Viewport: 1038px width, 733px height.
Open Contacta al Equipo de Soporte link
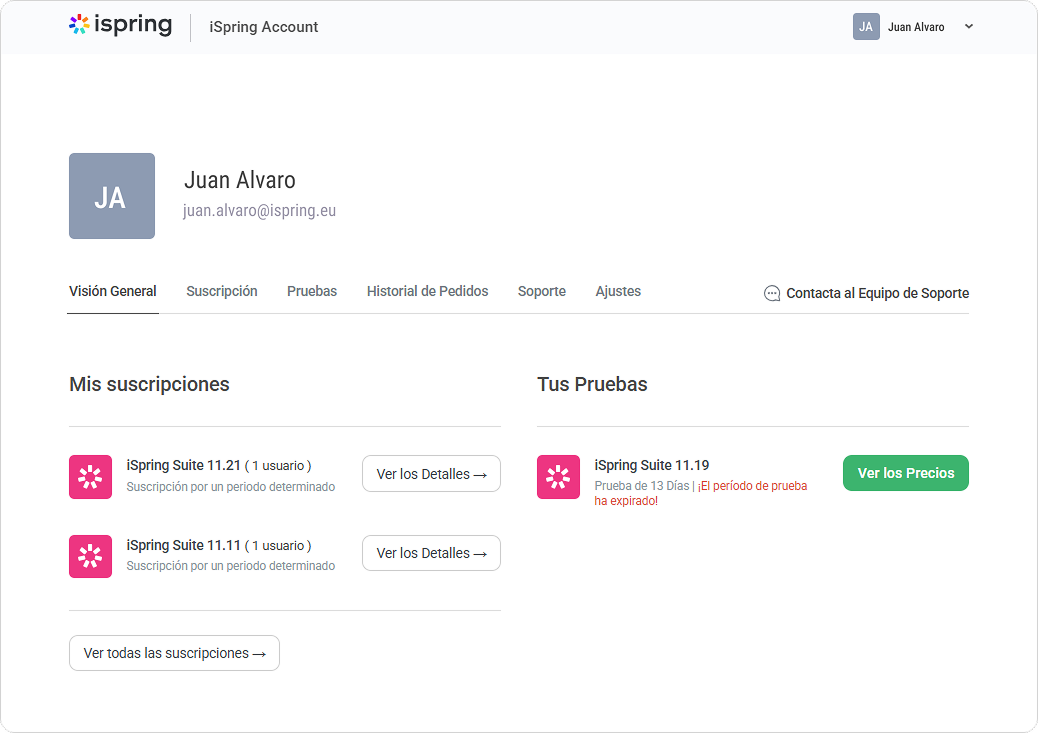(x=877, y=293)
